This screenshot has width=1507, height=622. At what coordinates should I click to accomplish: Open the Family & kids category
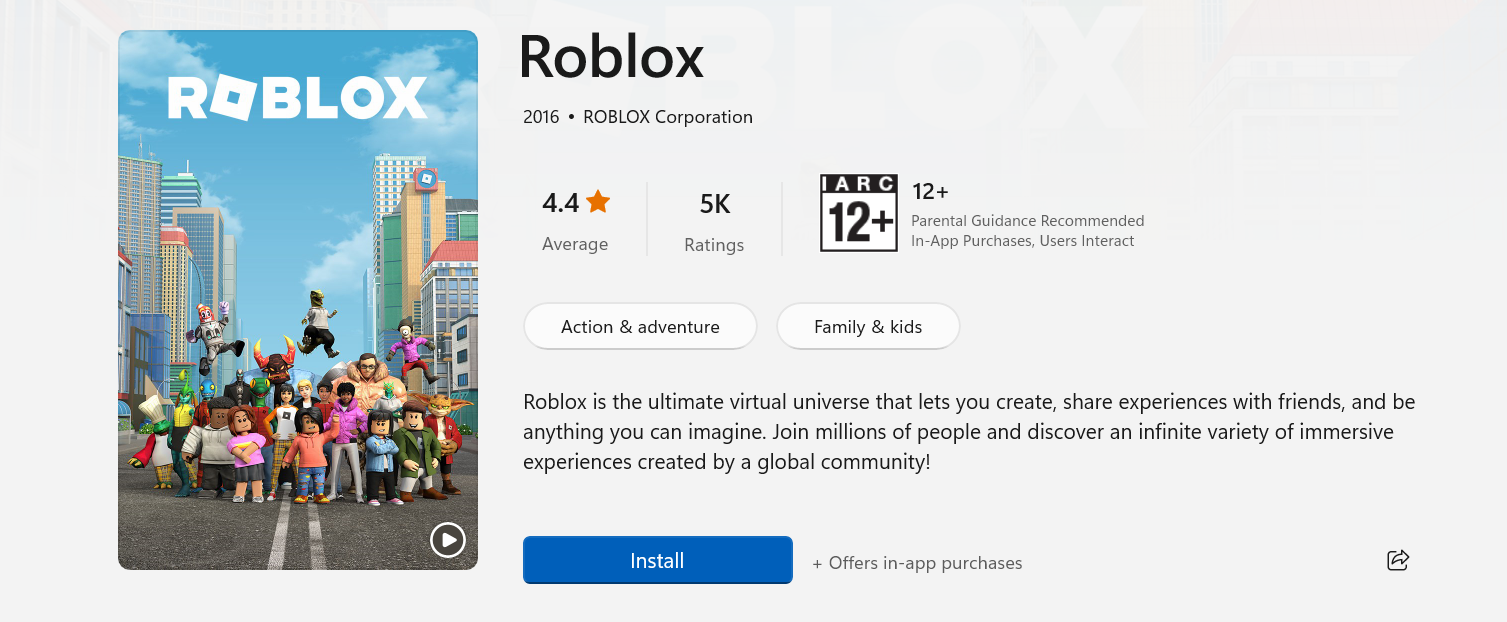[x=867, y=327]
